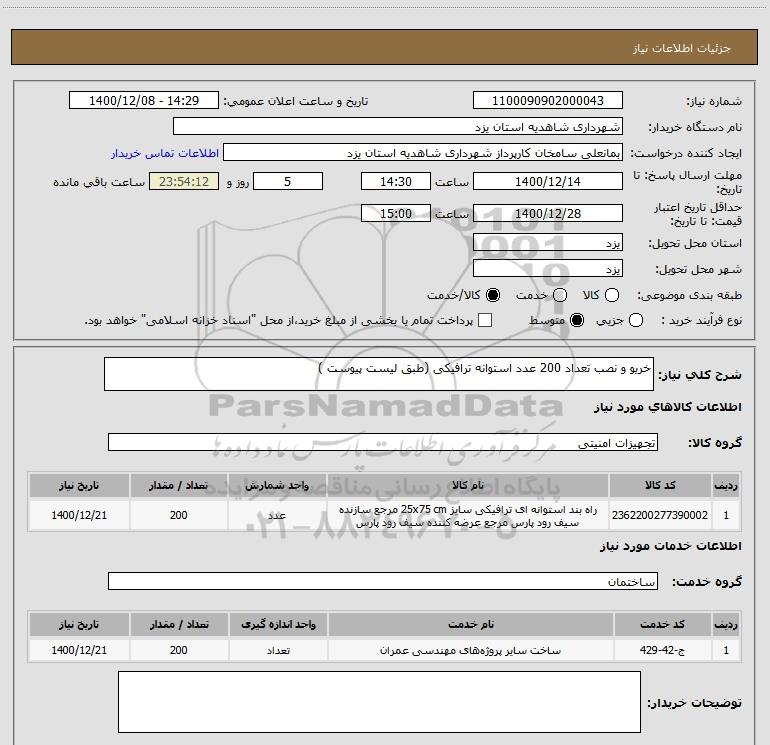Click the goods unit cell عدد
Image resolution: width=770 pixels, height=745 pixels.
click(277, 515)
